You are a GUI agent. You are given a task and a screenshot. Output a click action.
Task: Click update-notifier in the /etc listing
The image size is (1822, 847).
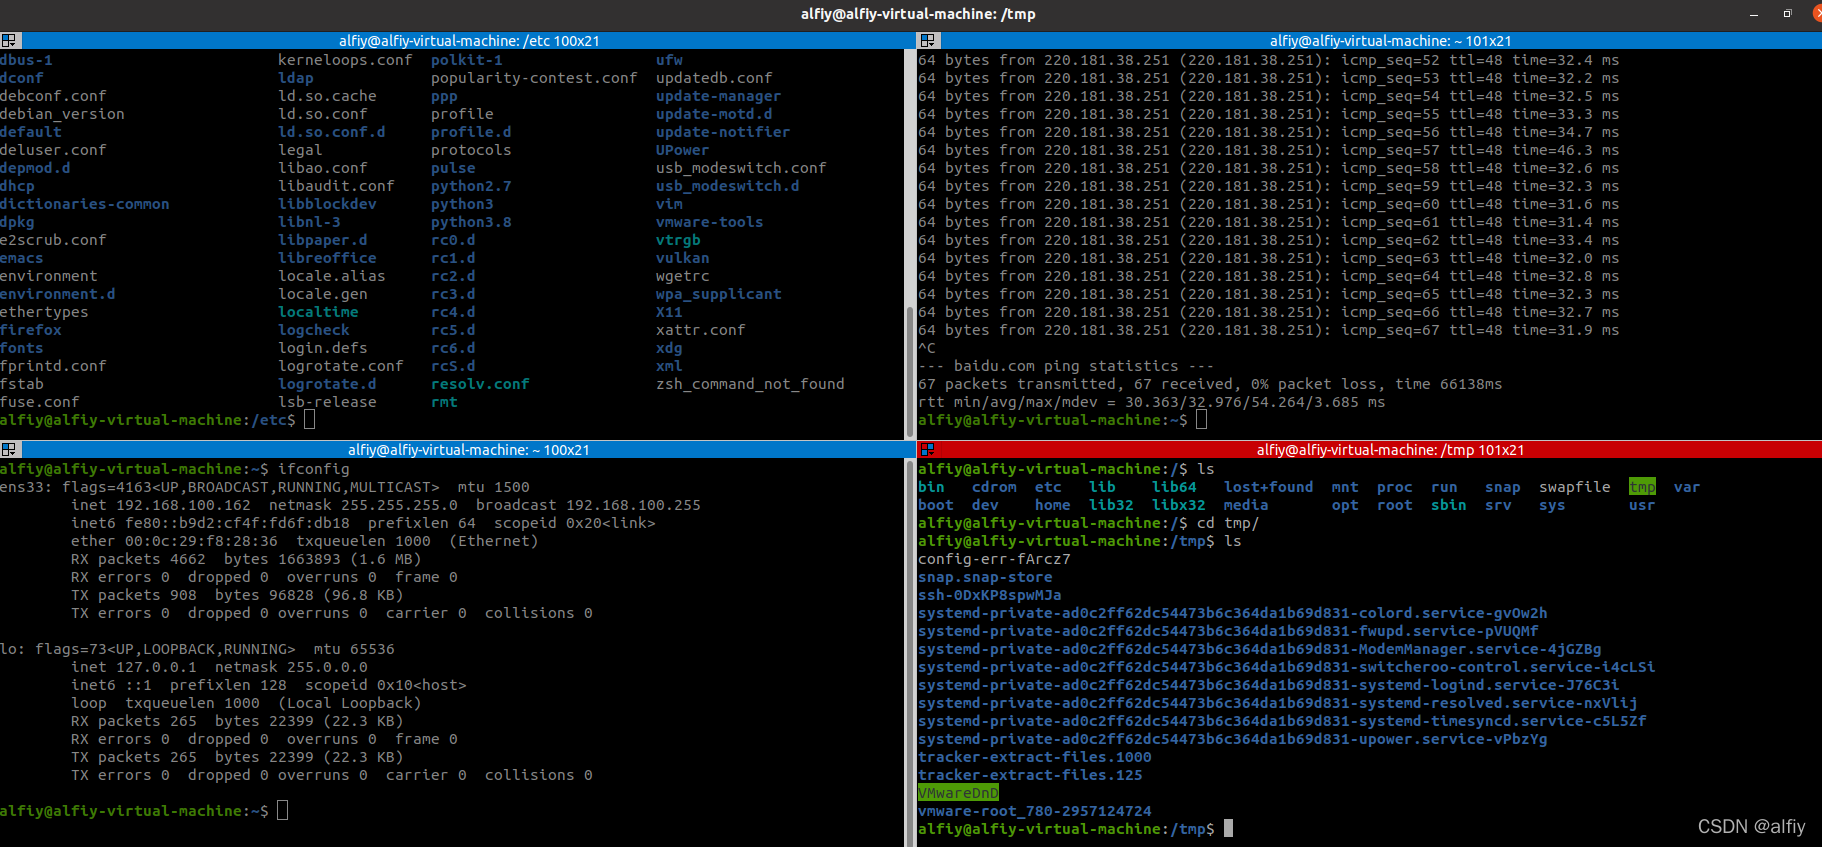point(723,132)
